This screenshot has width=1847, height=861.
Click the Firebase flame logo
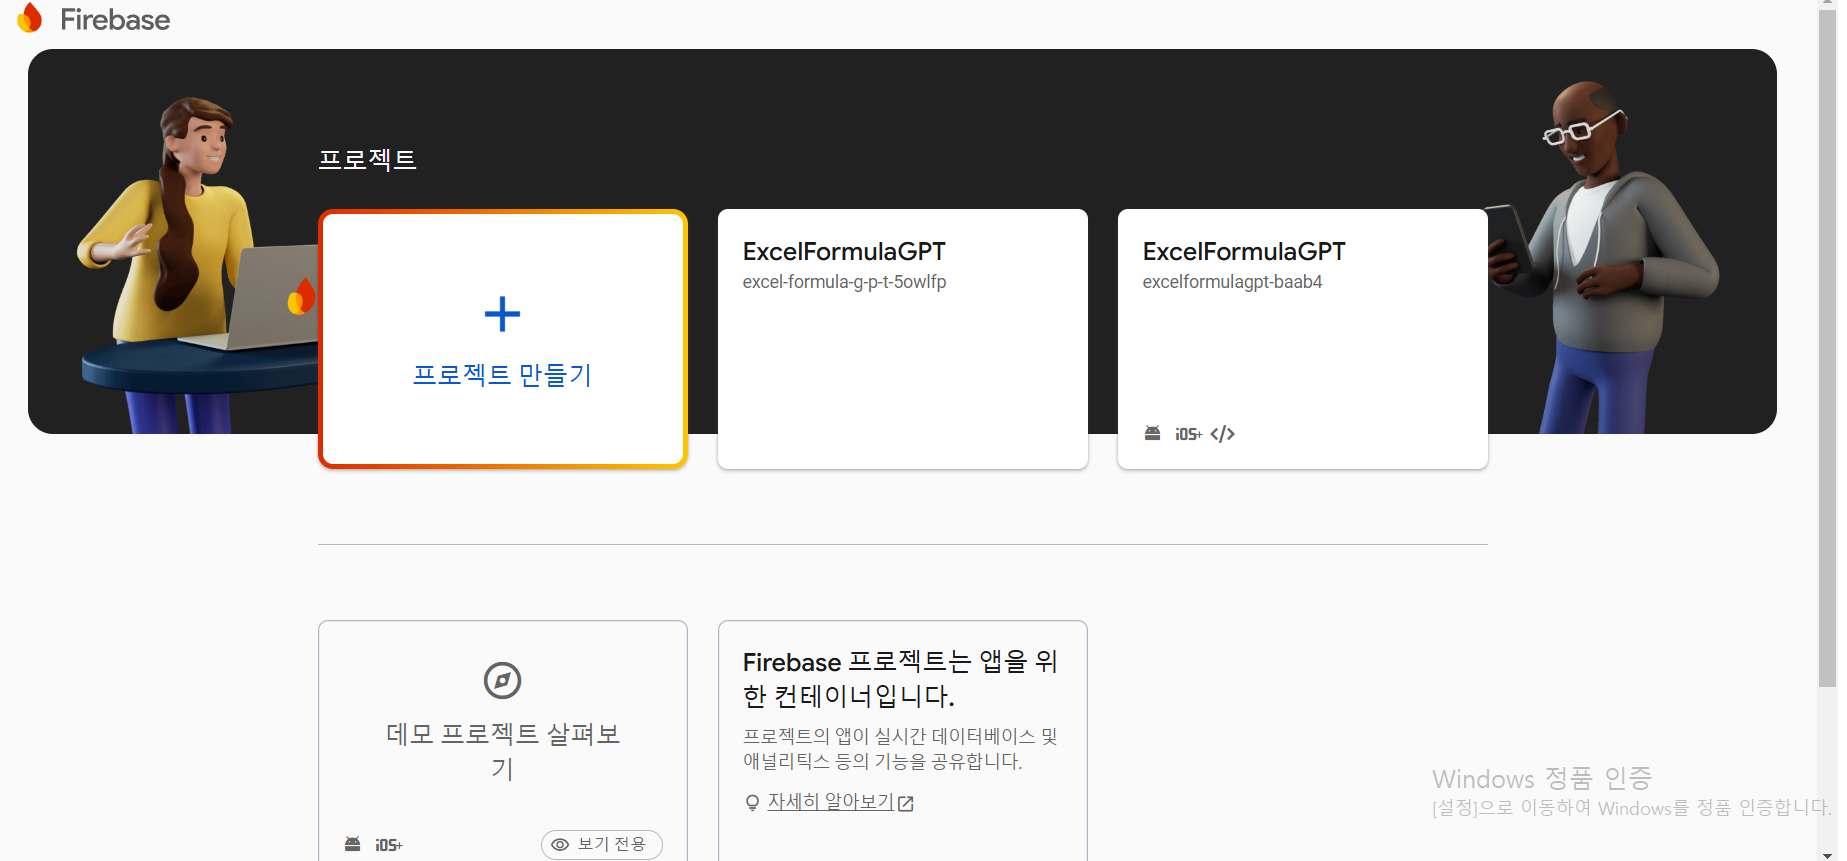[30, 18]
